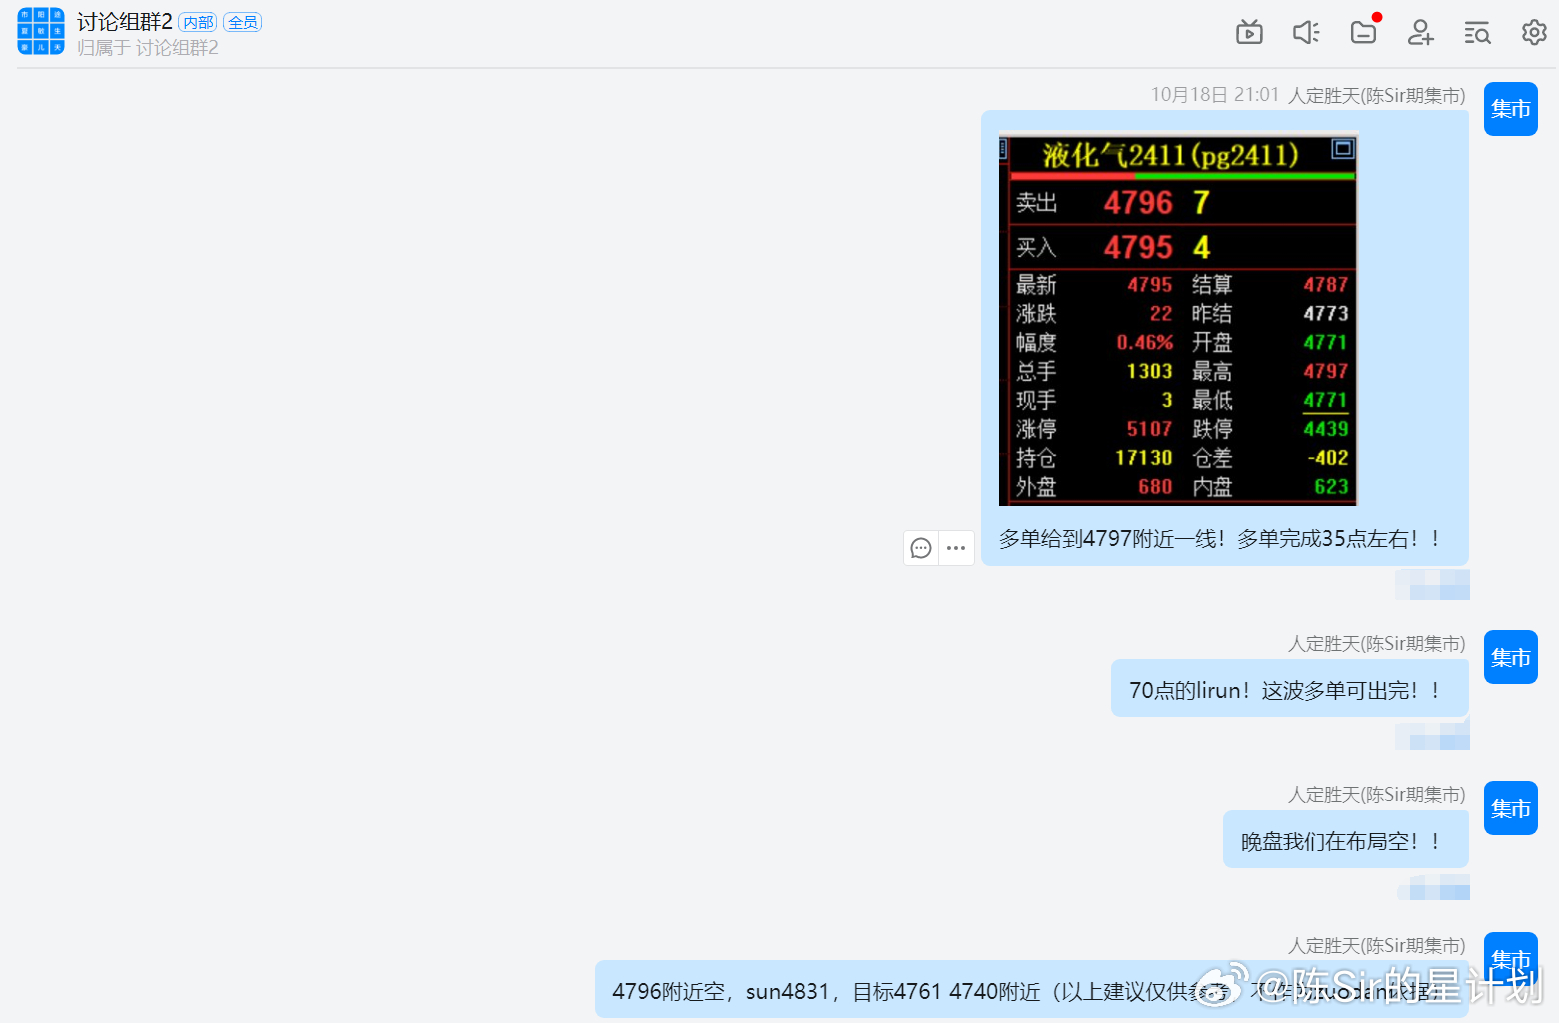Open group announcement speaker icon
Viewport: 1559px width, 1023px height.
tap(1306, 33)
